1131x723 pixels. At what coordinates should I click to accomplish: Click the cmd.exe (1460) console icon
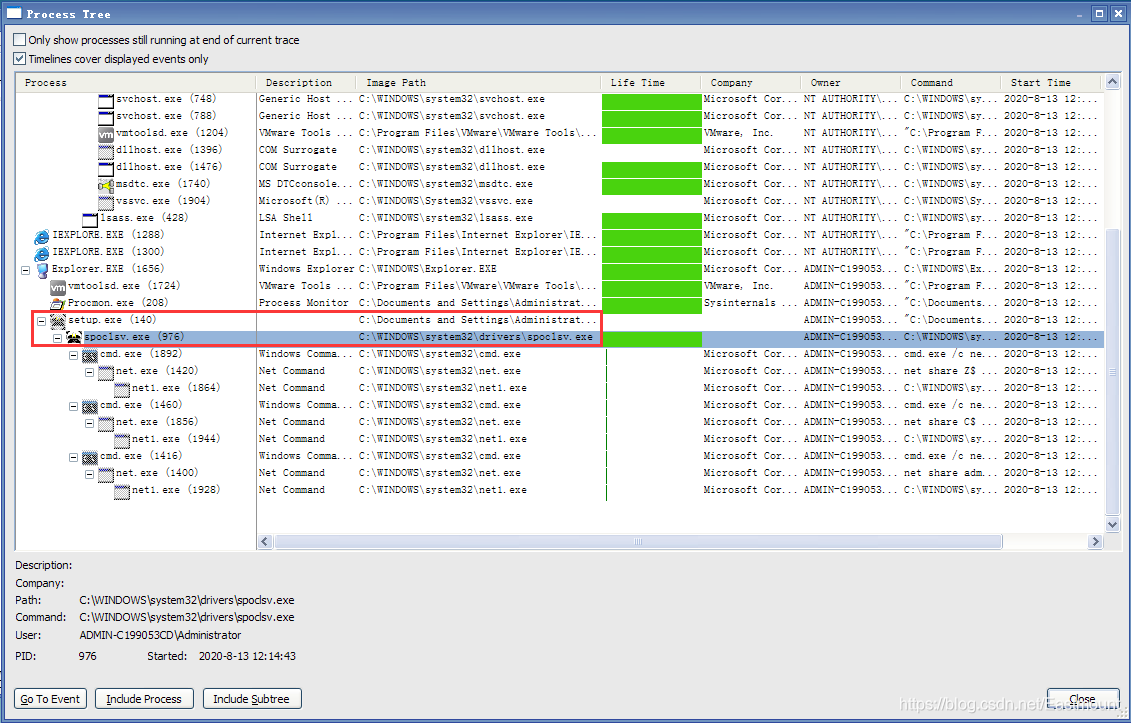tap(89, 406)
